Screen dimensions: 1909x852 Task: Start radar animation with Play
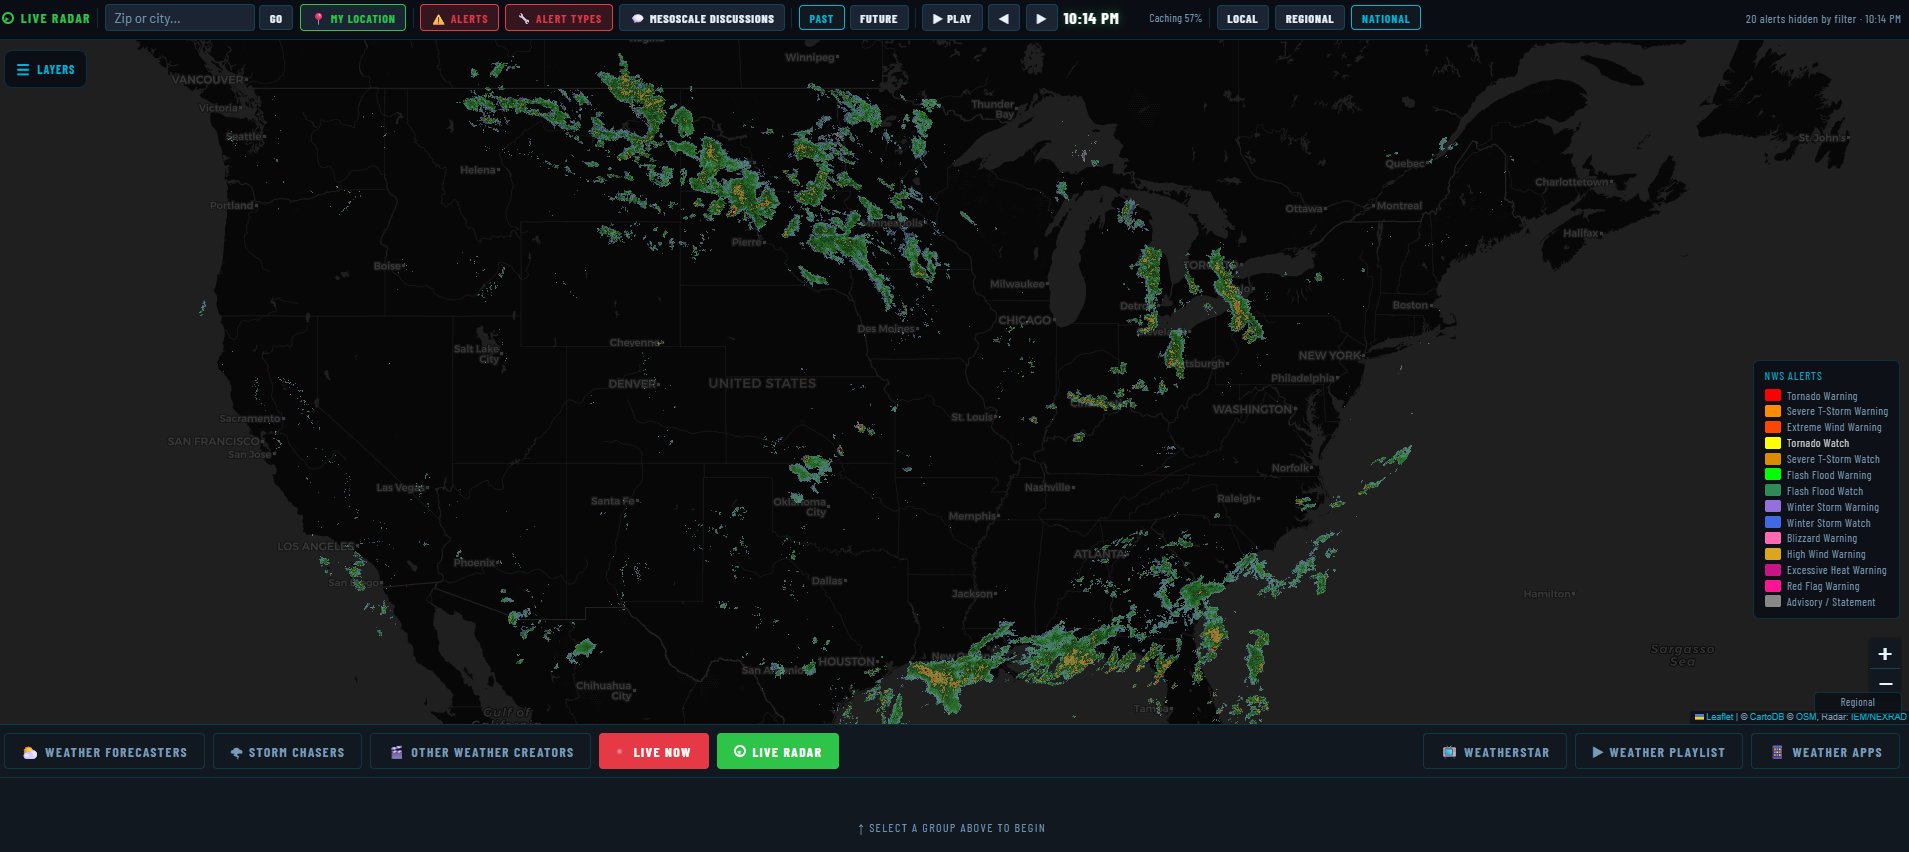click(x=952, y=18)
